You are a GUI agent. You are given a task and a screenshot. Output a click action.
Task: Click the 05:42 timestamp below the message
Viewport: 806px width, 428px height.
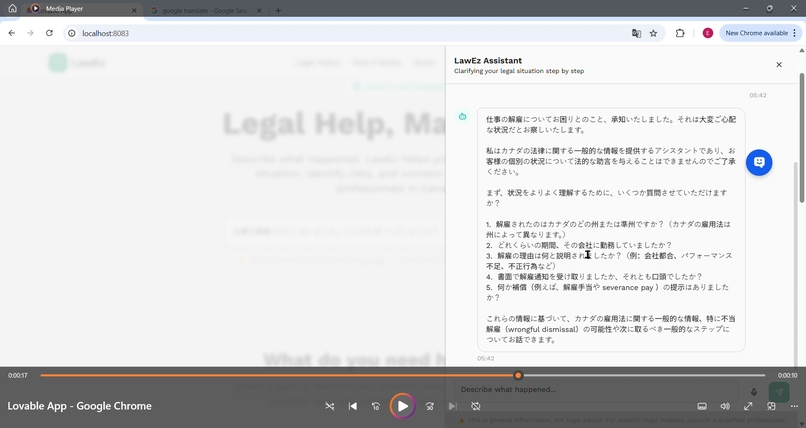click(x=486, y=359)
